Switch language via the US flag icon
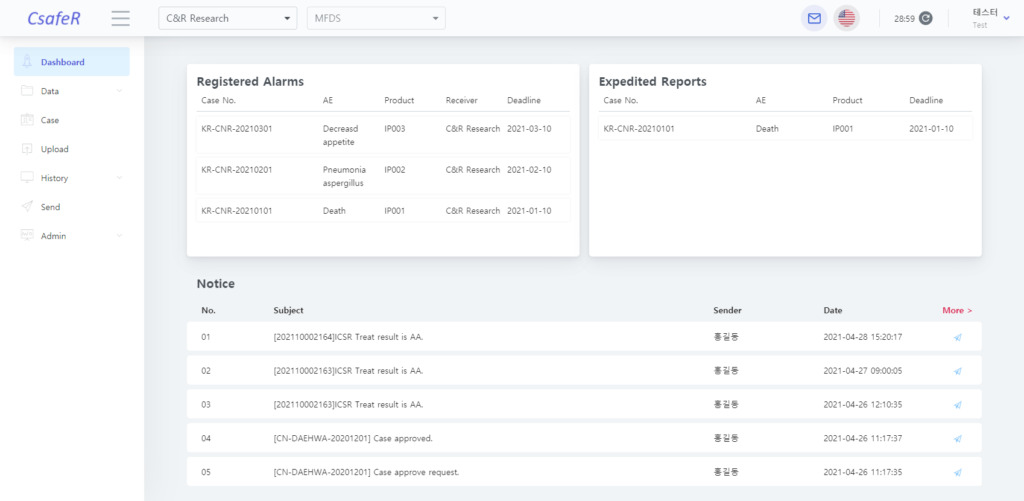 click(846, 18)
